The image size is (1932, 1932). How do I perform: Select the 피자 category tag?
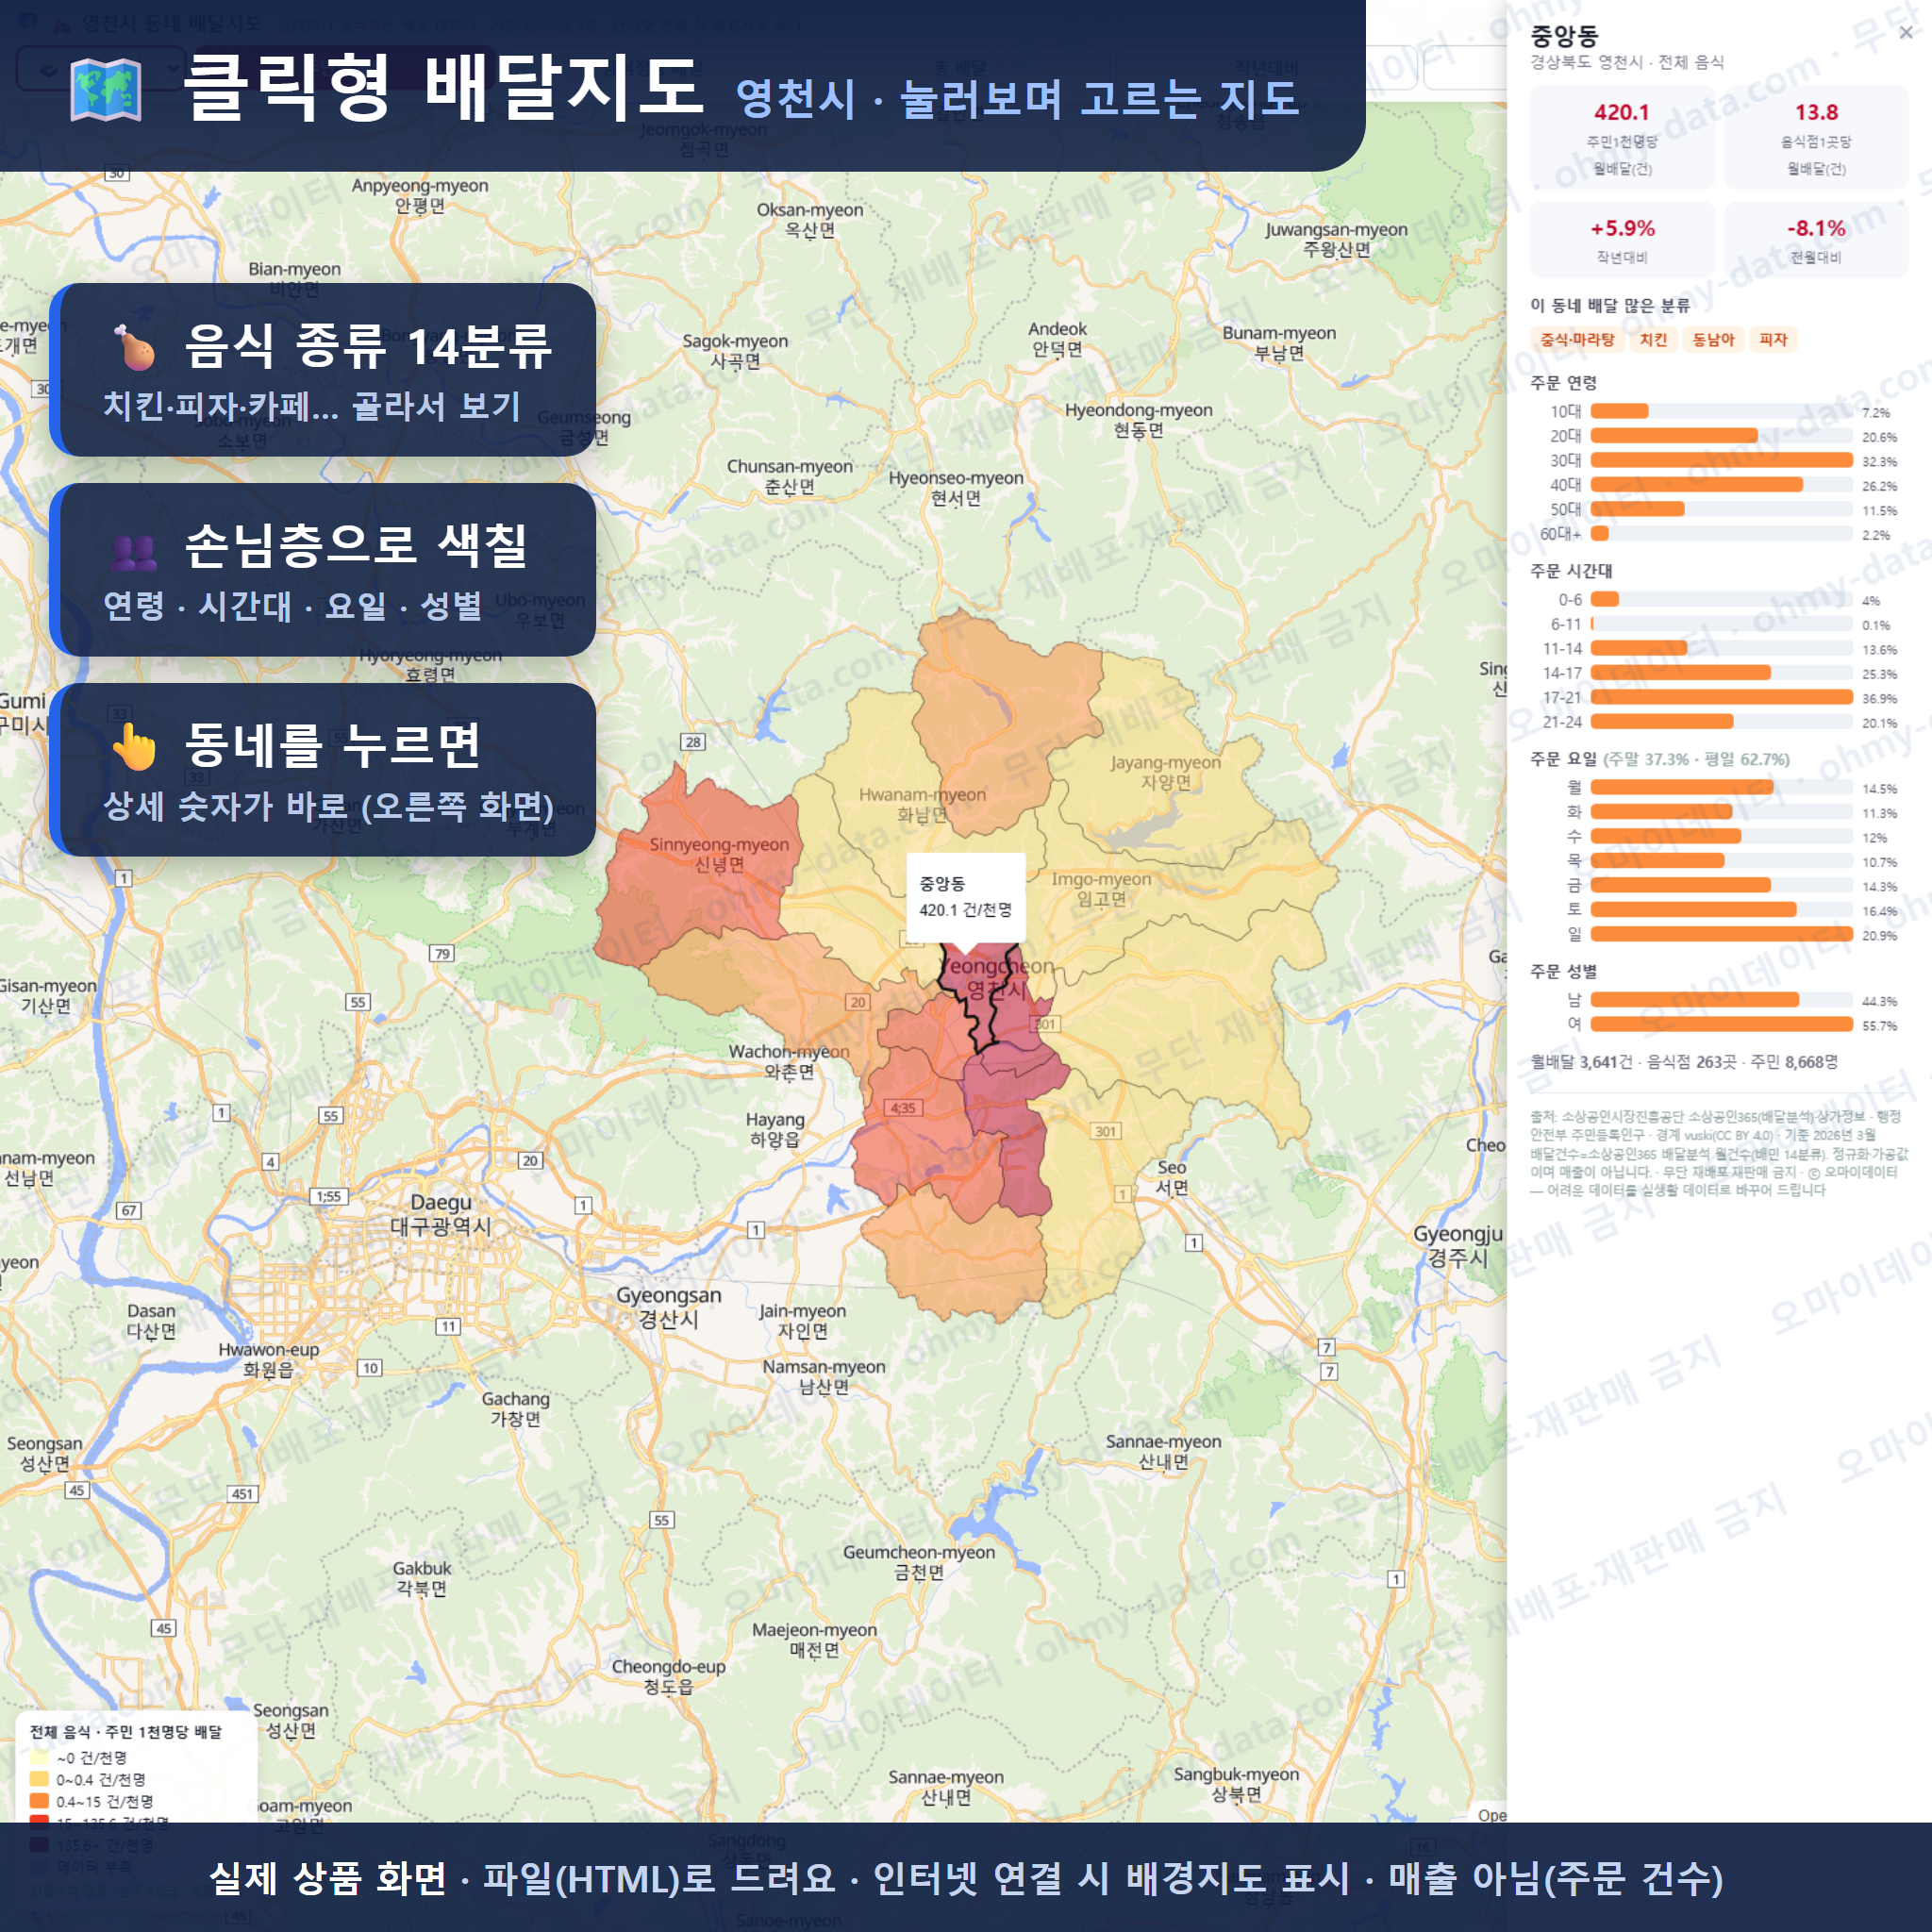pos(1773,340)
